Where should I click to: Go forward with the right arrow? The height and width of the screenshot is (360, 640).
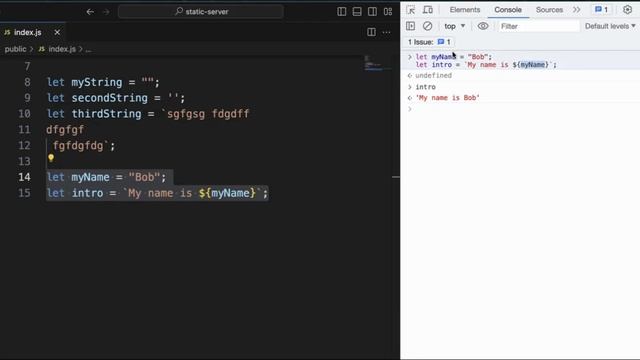106,12
